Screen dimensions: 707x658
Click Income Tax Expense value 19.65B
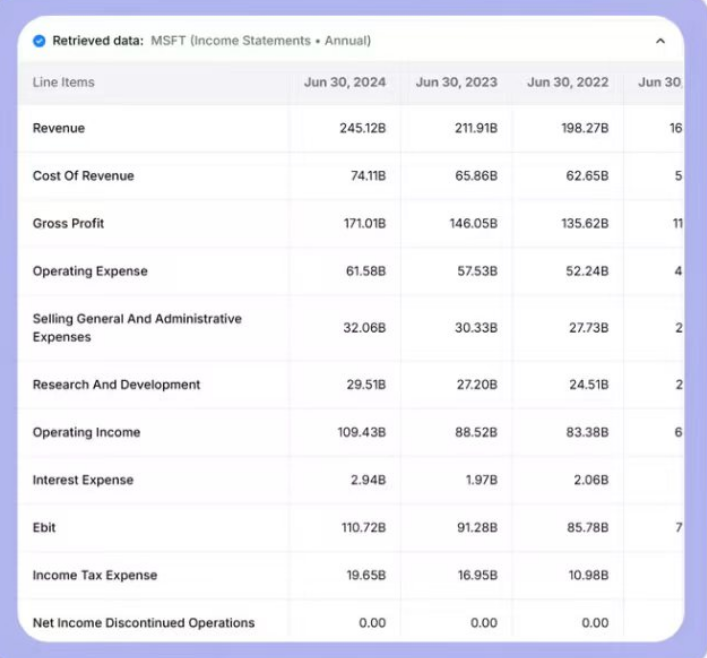point(366,575)
